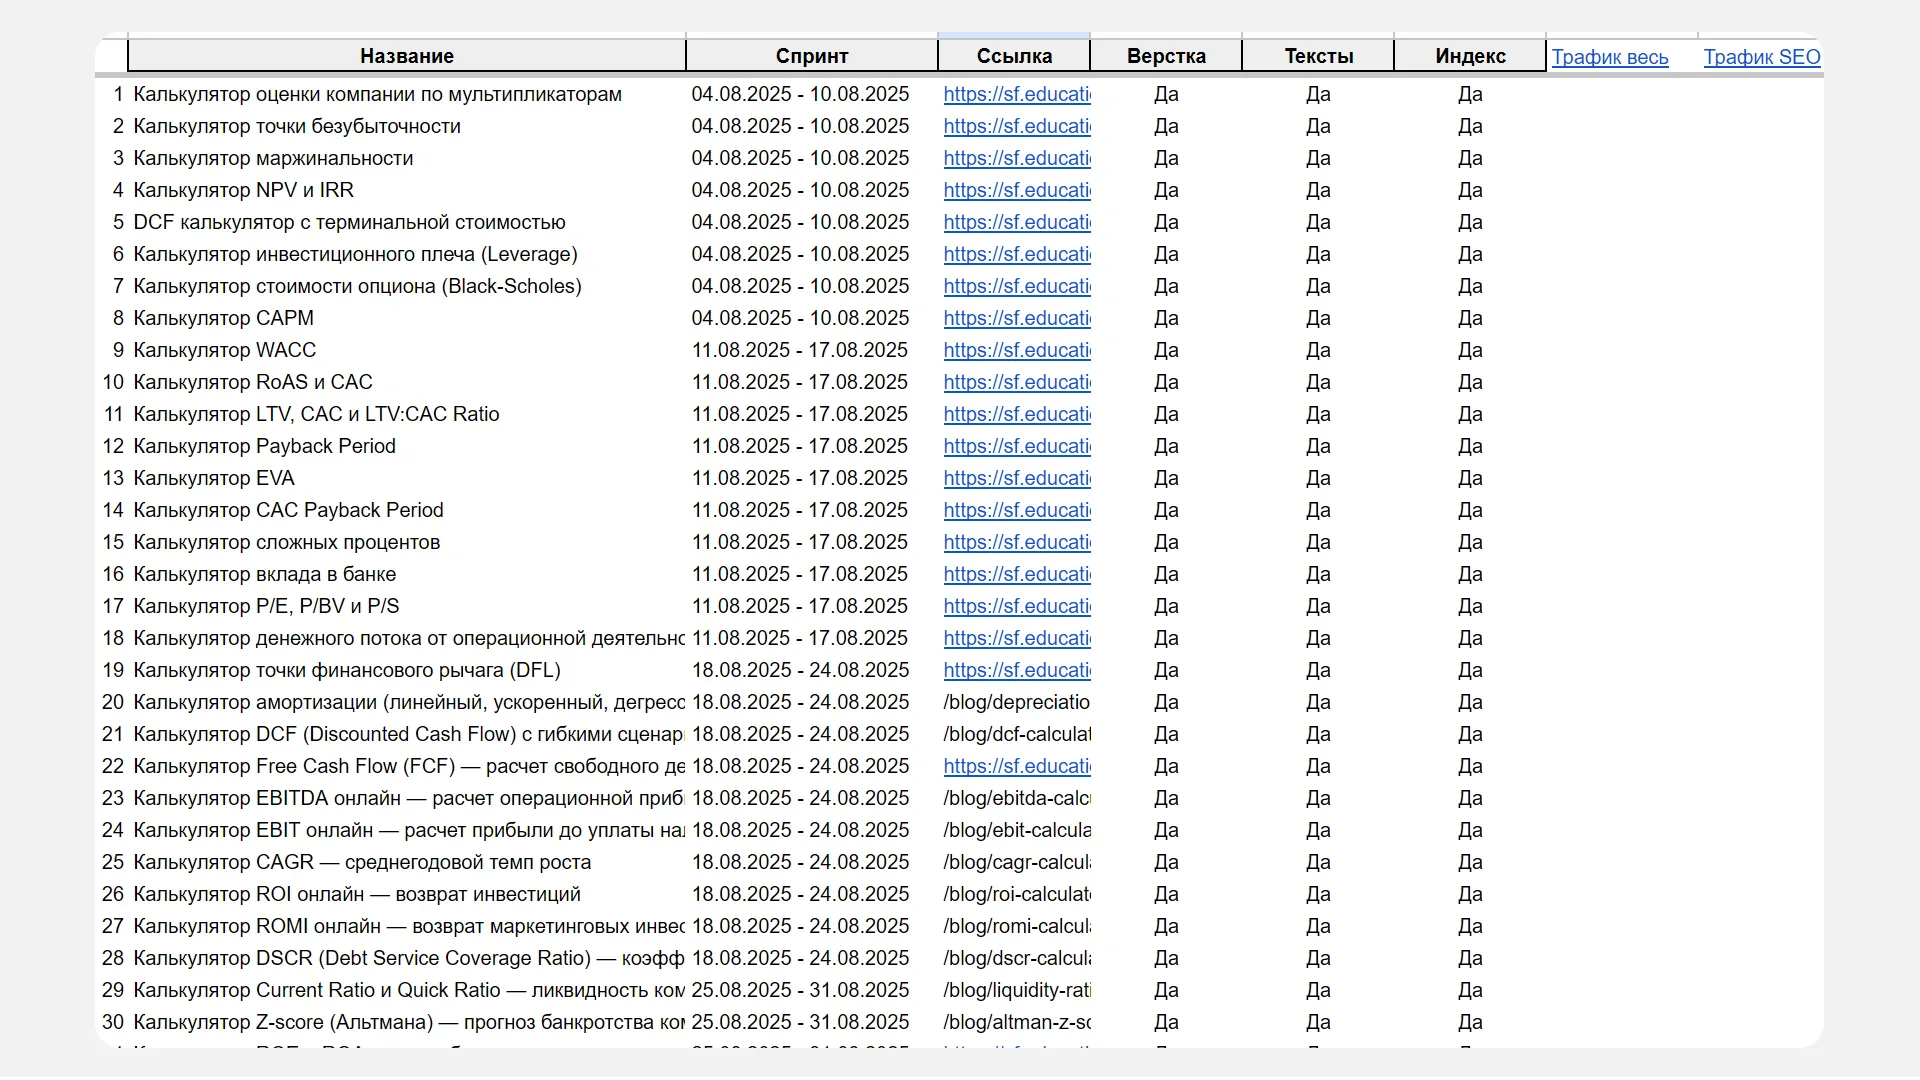The image size is (1920, 1080).
Task: Click the cell 'DCF калькулятор с терминальной стоимостью'
Action: tap(350, 222)
